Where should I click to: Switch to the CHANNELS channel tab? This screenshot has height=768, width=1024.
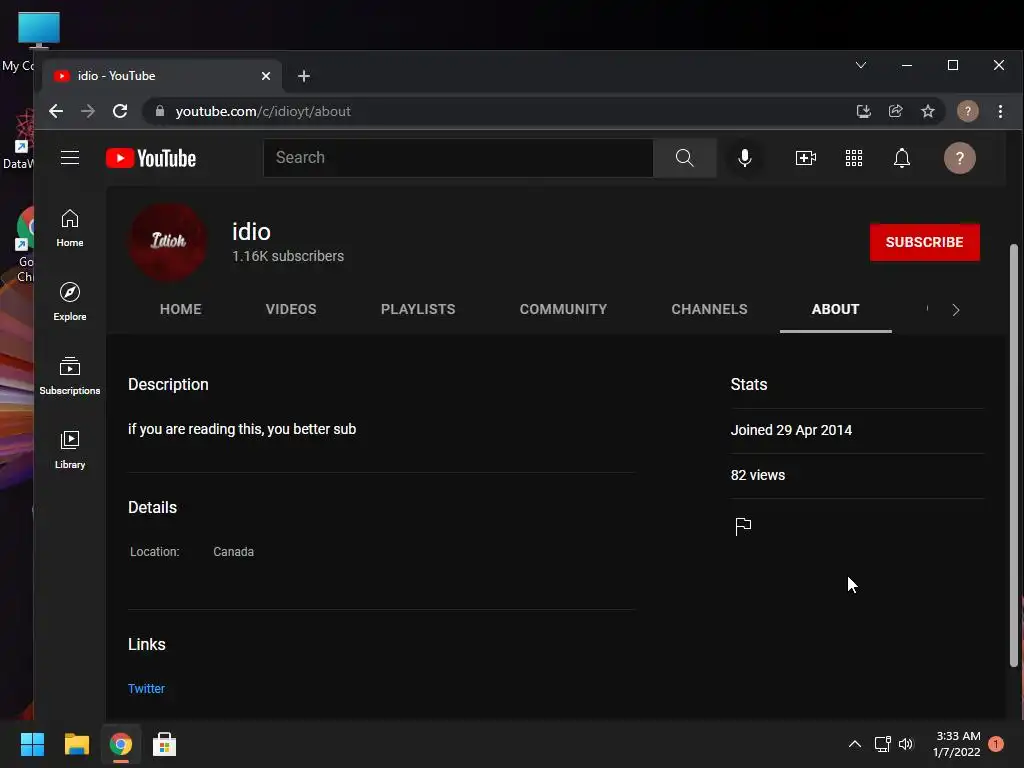pyautogui.click(x=709, y=309)
